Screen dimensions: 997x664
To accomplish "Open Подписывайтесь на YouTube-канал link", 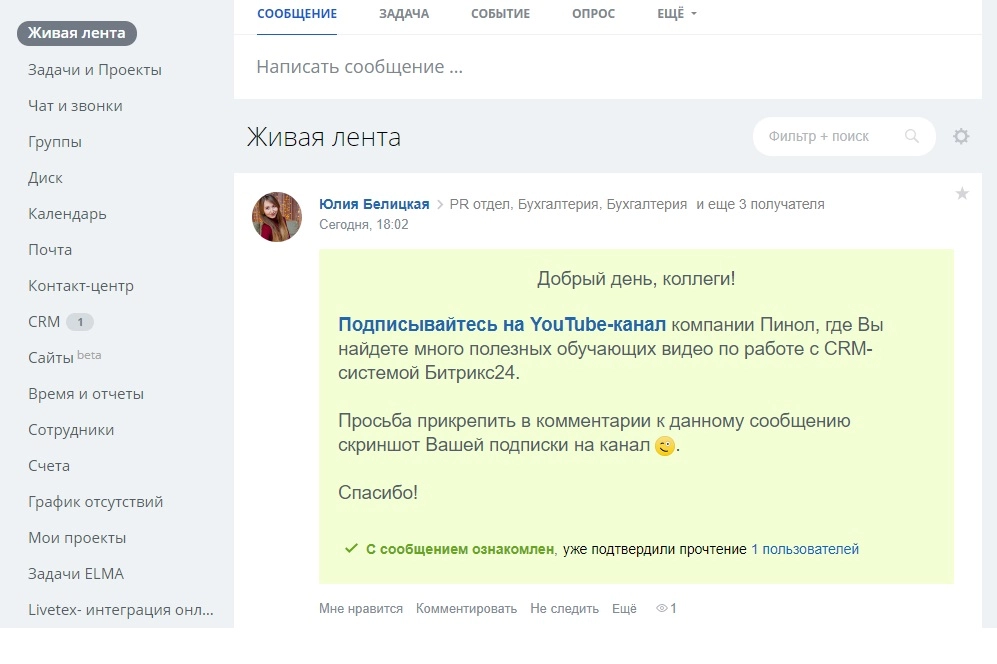I will (x=502, y=325).
